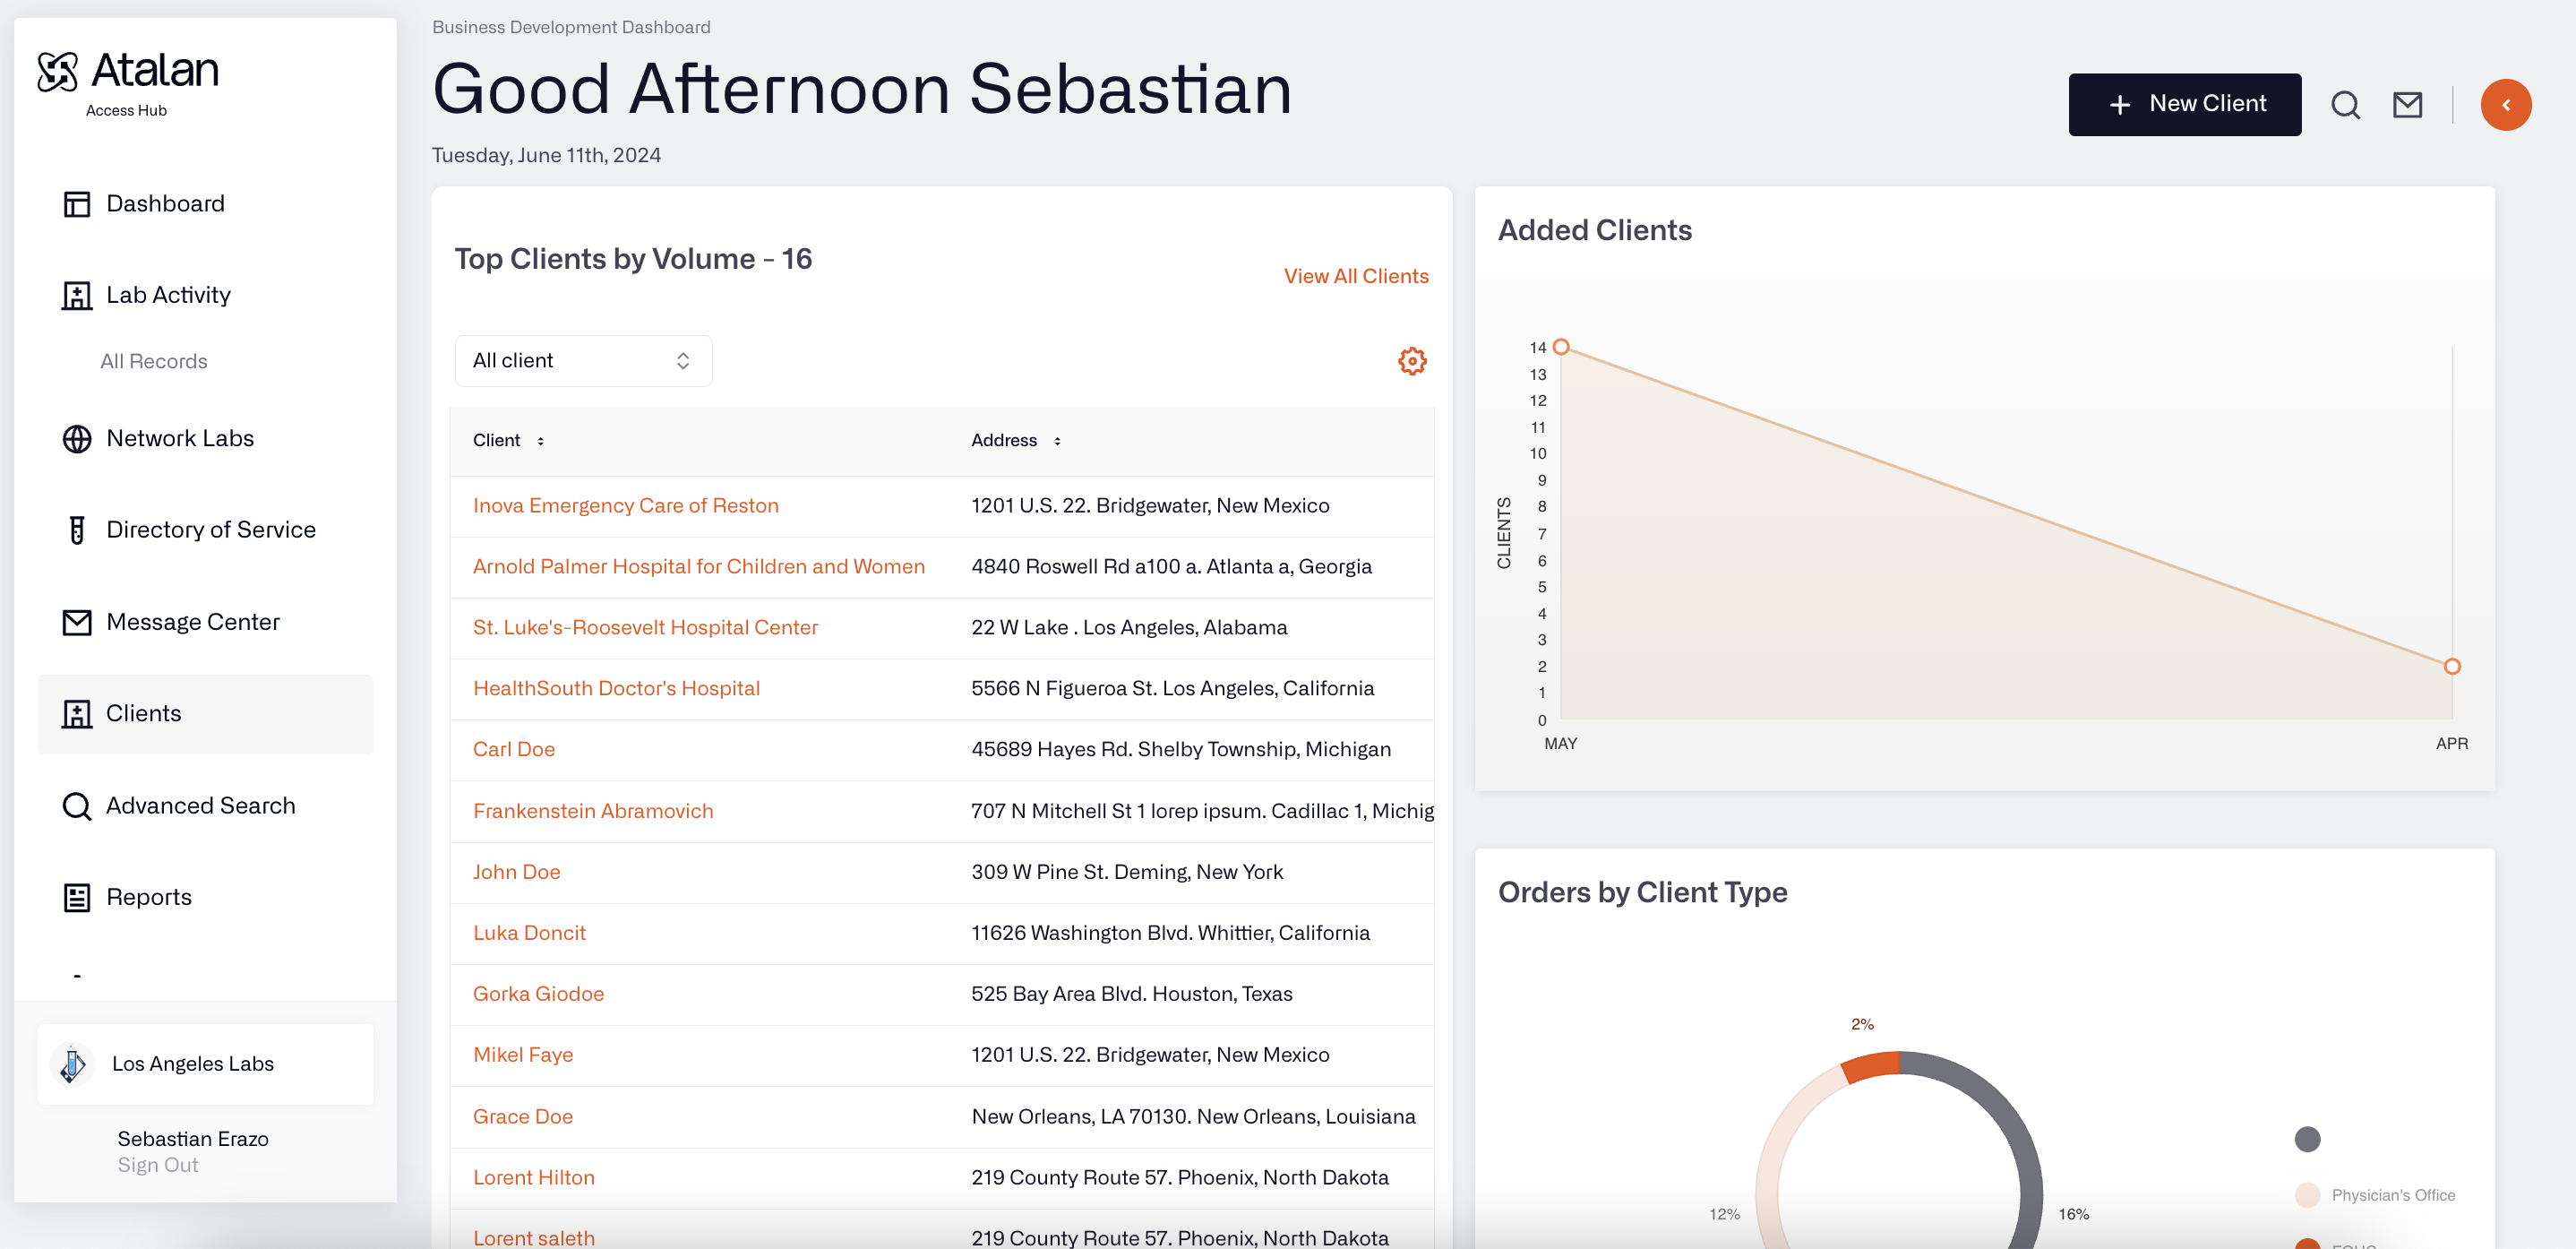Click the search magnifier icon in header
This screenshot has width=2576, height=1249.
point(2345,105)
